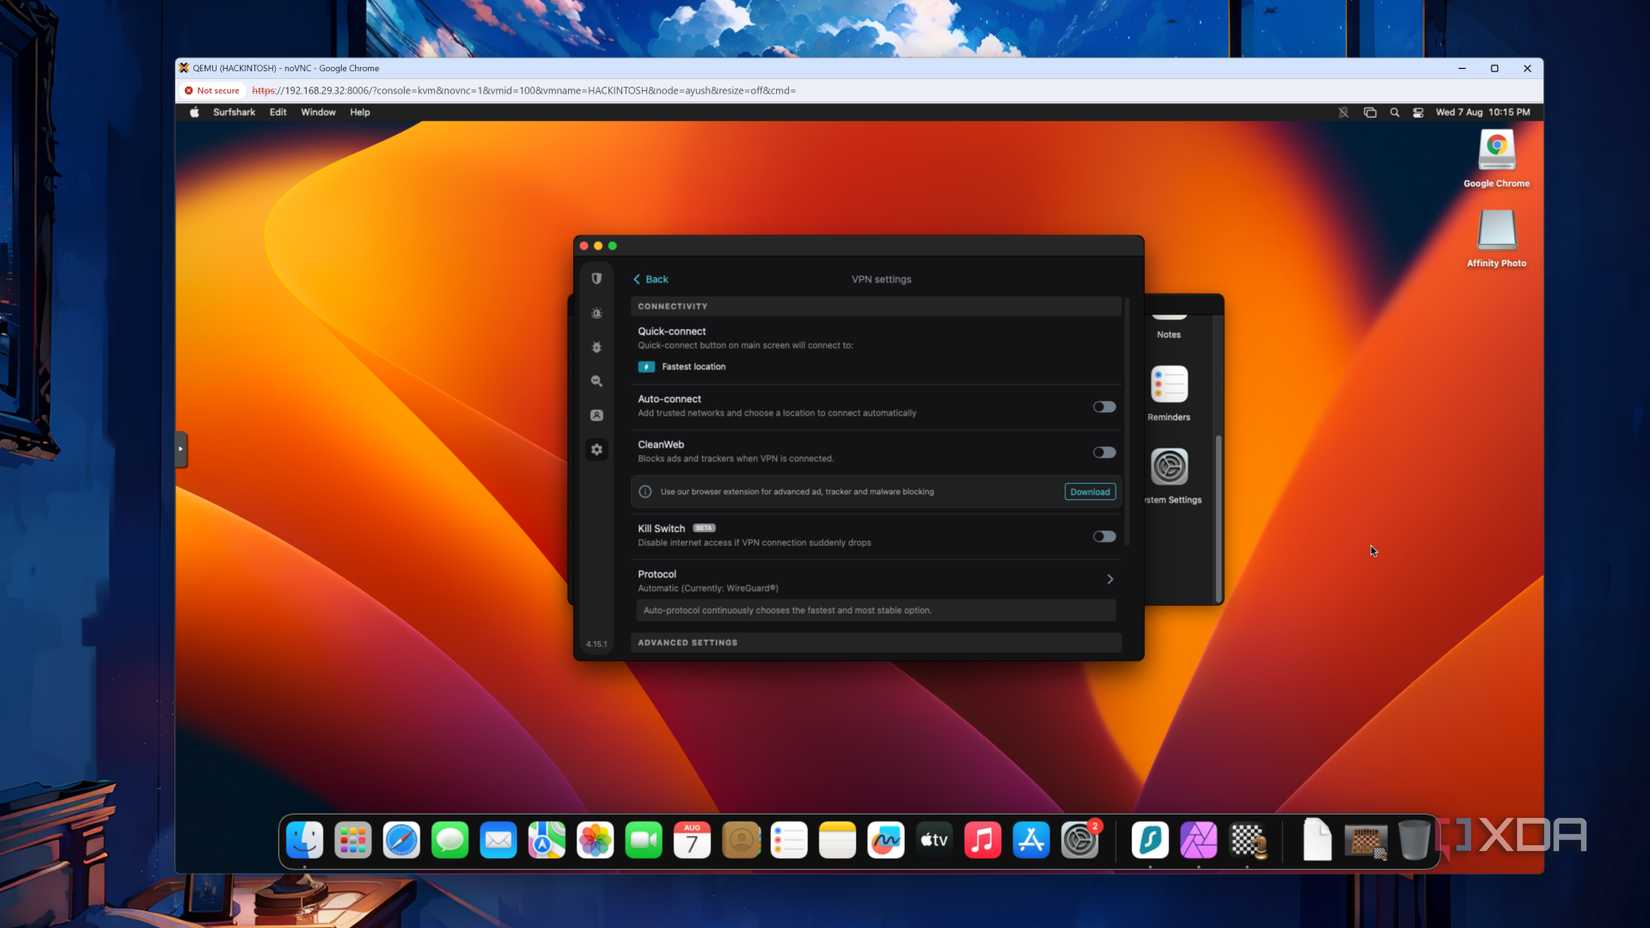Open Affinity Photo from the Dock

coord(1198,841)
